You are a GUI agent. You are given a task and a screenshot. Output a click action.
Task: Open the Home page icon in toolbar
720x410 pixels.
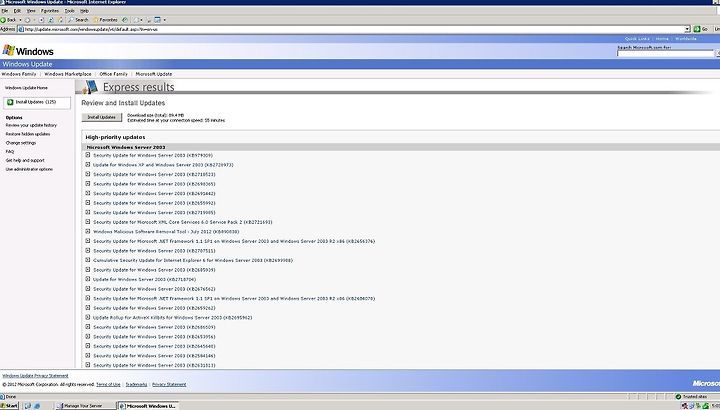click(60, 20)
